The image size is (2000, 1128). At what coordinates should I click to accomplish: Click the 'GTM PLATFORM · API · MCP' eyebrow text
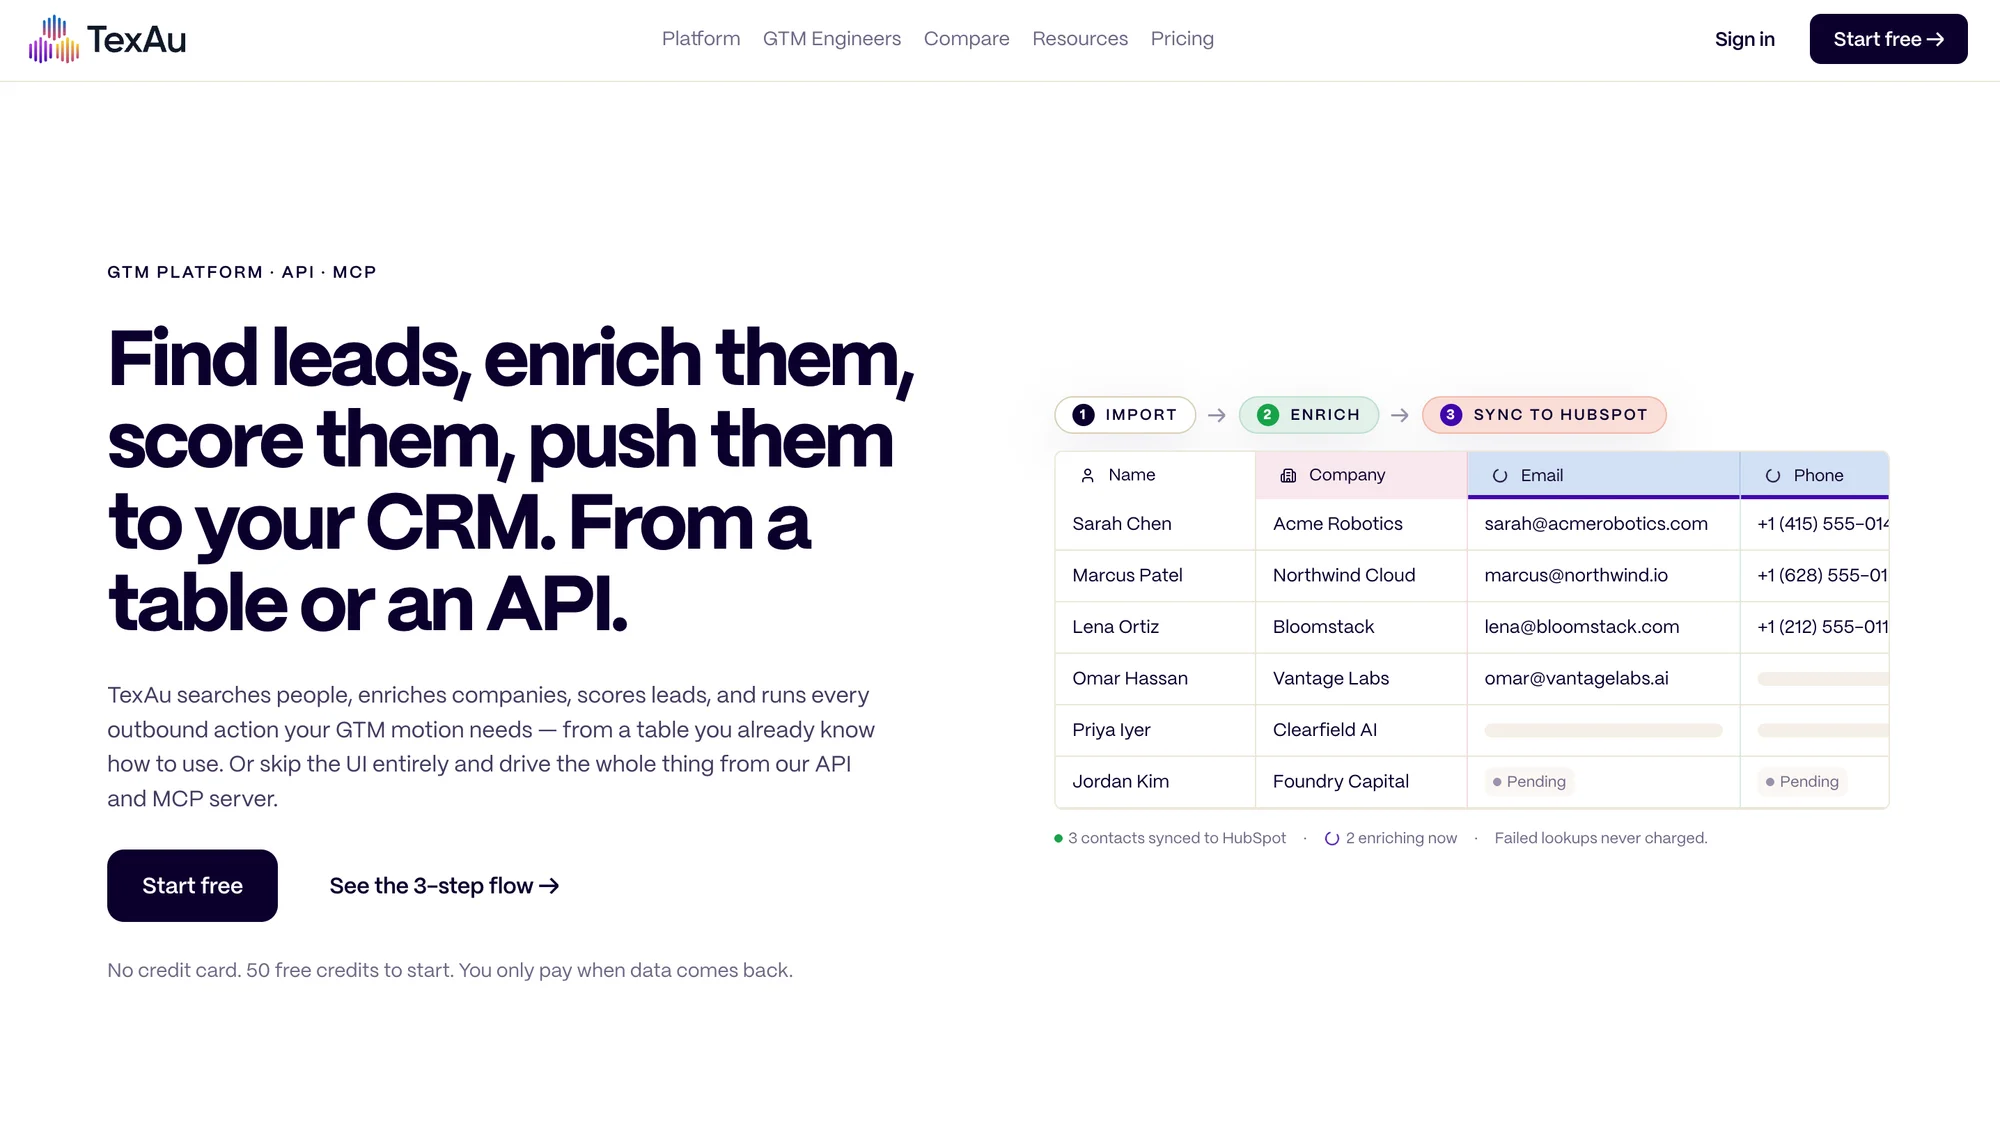click(x=242, y=272)
